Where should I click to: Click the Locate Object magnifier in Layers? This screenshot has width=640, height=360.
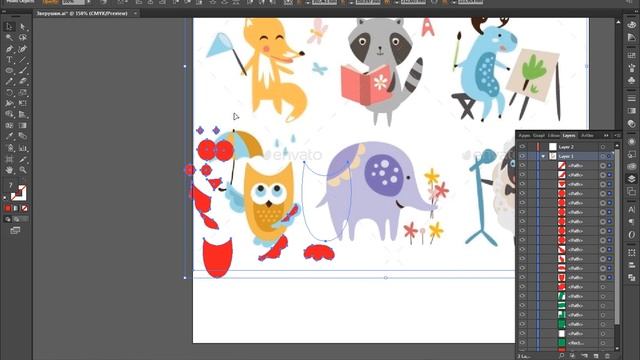pyautogui.click(x=562, y=356)
